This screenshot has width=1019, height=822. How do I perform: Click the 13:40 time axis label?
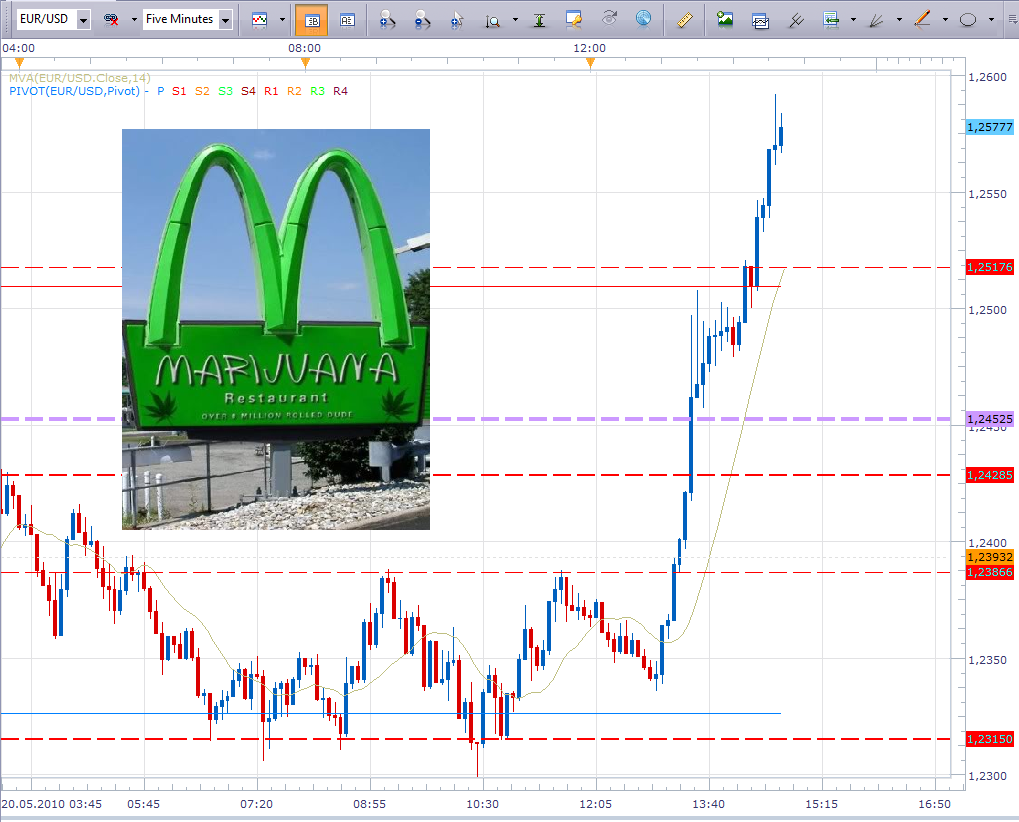[x=708, y=804]
